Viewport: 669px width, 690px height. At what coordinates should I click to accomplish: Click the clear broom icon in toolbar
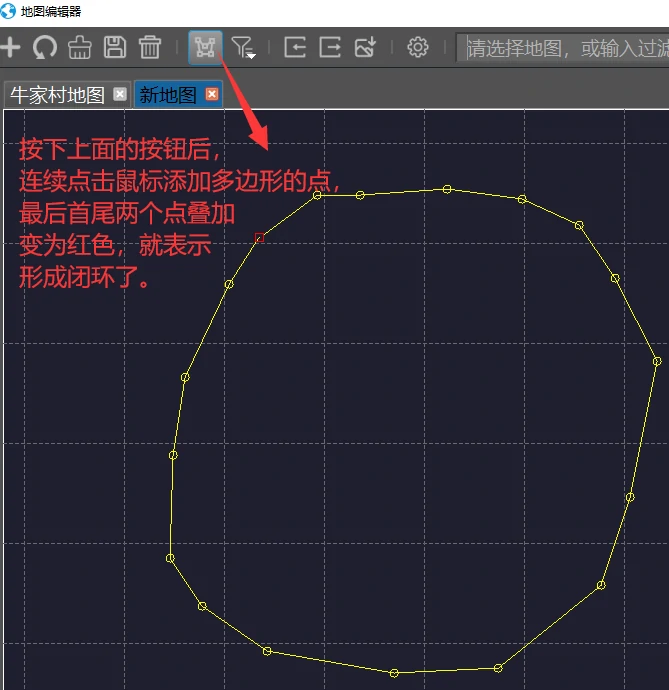(x=80, y=47)
